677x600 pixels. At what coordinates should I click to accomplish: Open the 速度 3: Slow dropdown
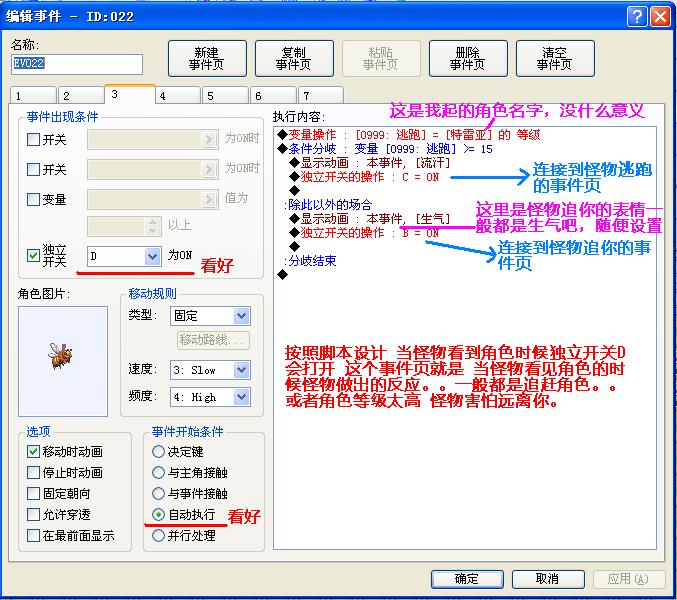point(242,370)
